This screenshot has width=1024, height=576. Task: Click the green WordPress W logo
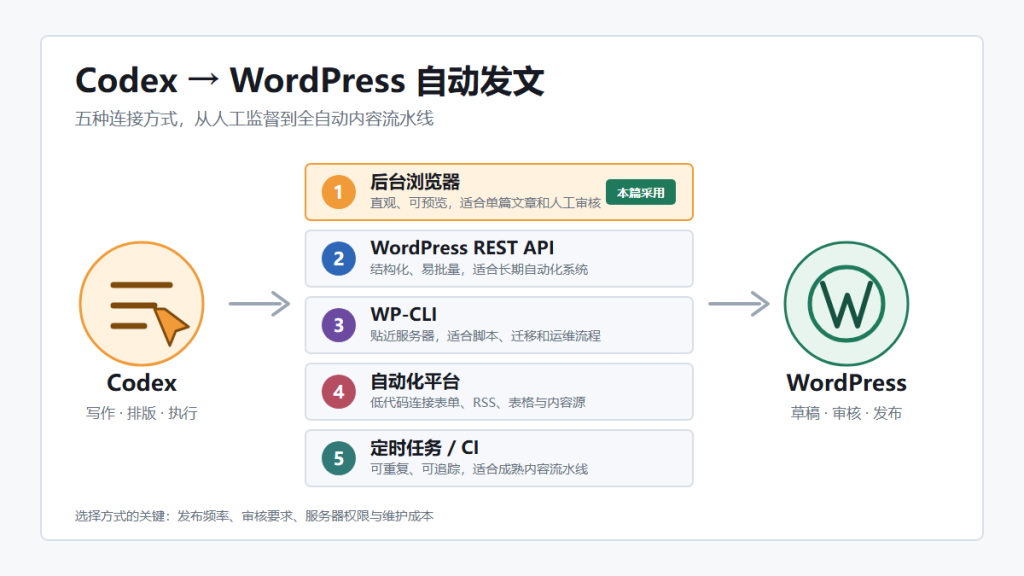(x=846, y=304)
